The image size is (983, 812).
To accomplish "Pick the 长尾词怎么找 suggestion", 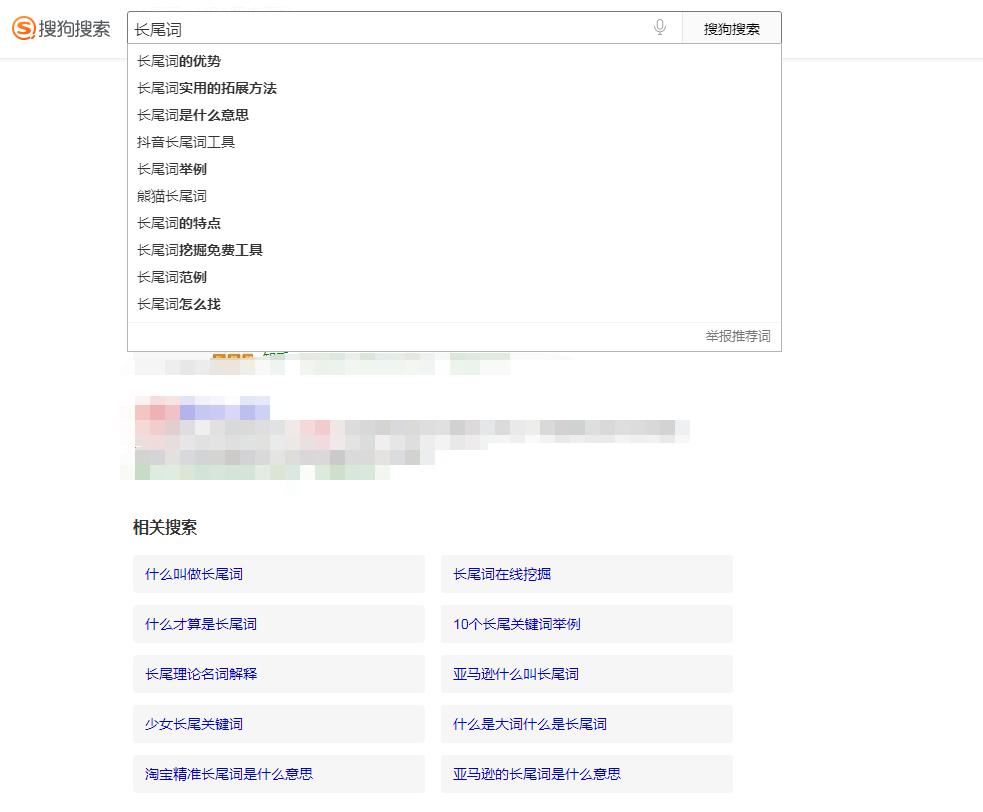I will [178, 304].
